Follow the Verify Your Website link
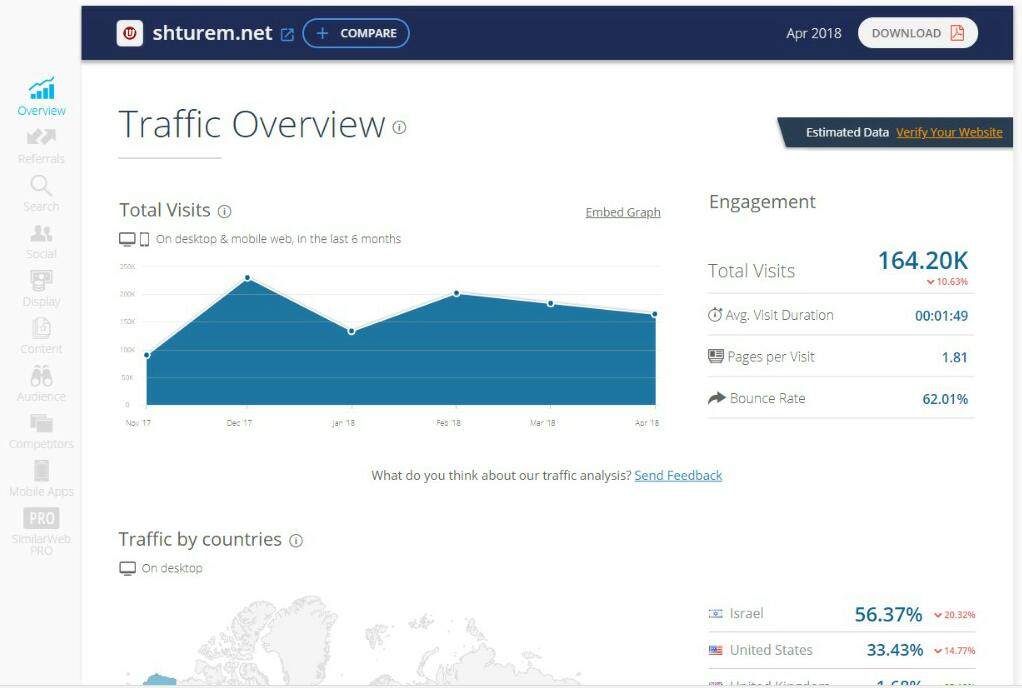This screenshot has width=1022, height=688. 949,132
